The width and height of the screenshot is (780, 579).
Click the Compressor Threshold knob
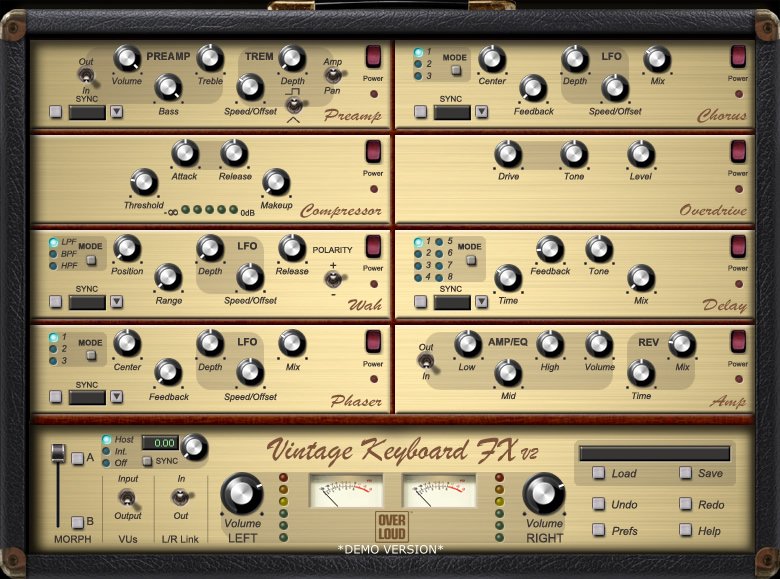coord(144,182)
